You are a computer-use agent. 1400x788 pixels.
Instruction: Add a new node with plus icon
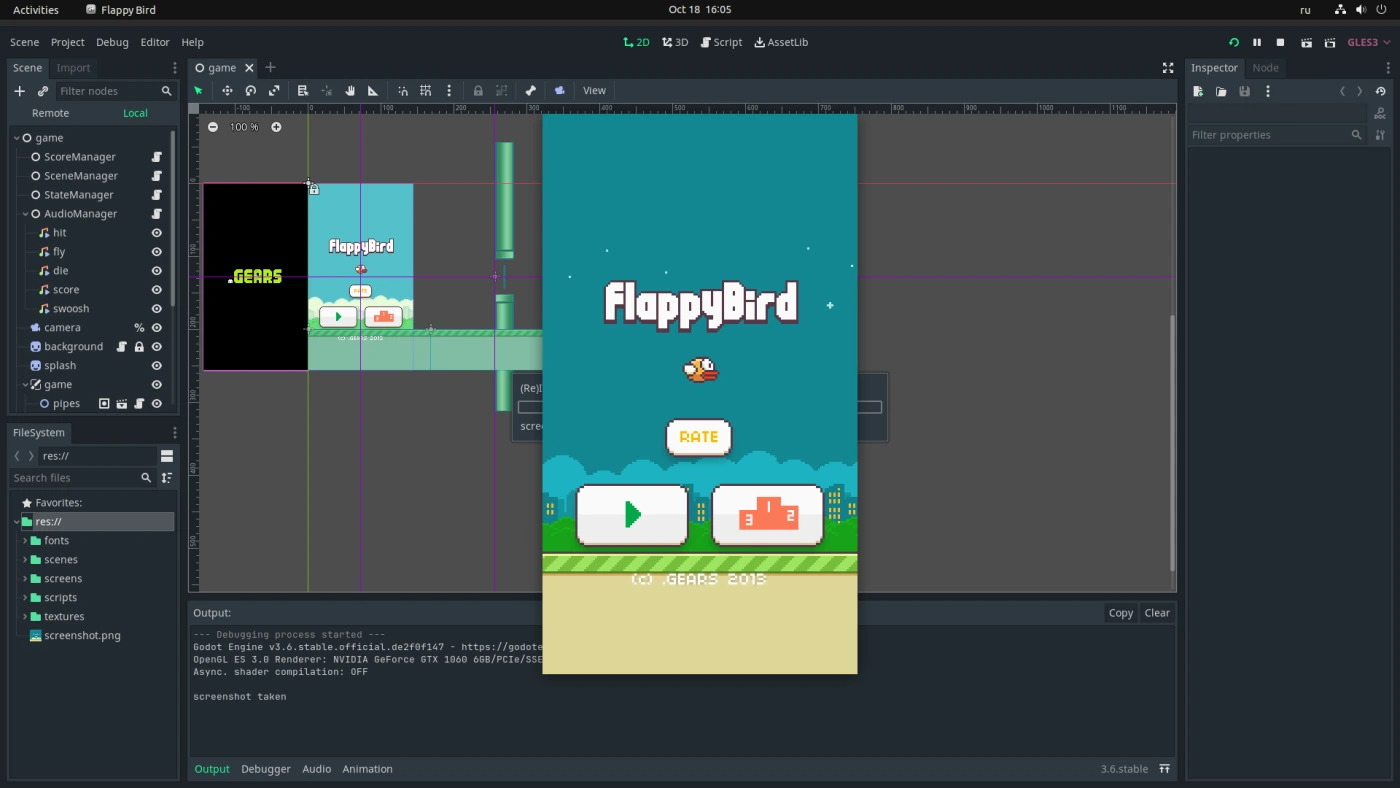[19, 91]
